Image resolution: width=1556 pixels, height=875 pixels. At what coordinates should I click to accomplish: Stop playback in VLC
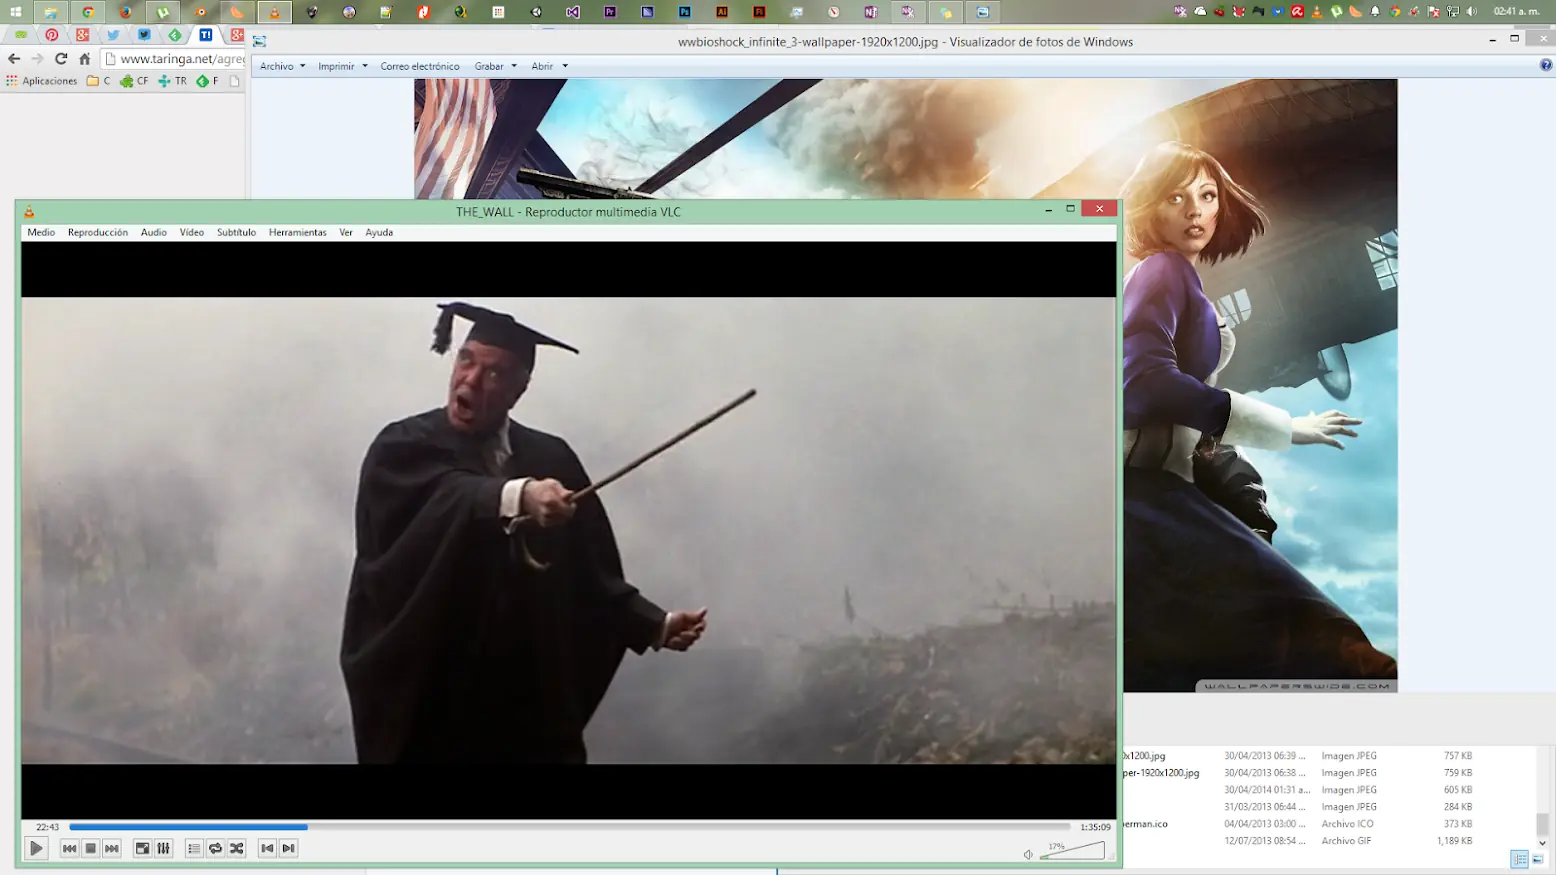(91, 848)
